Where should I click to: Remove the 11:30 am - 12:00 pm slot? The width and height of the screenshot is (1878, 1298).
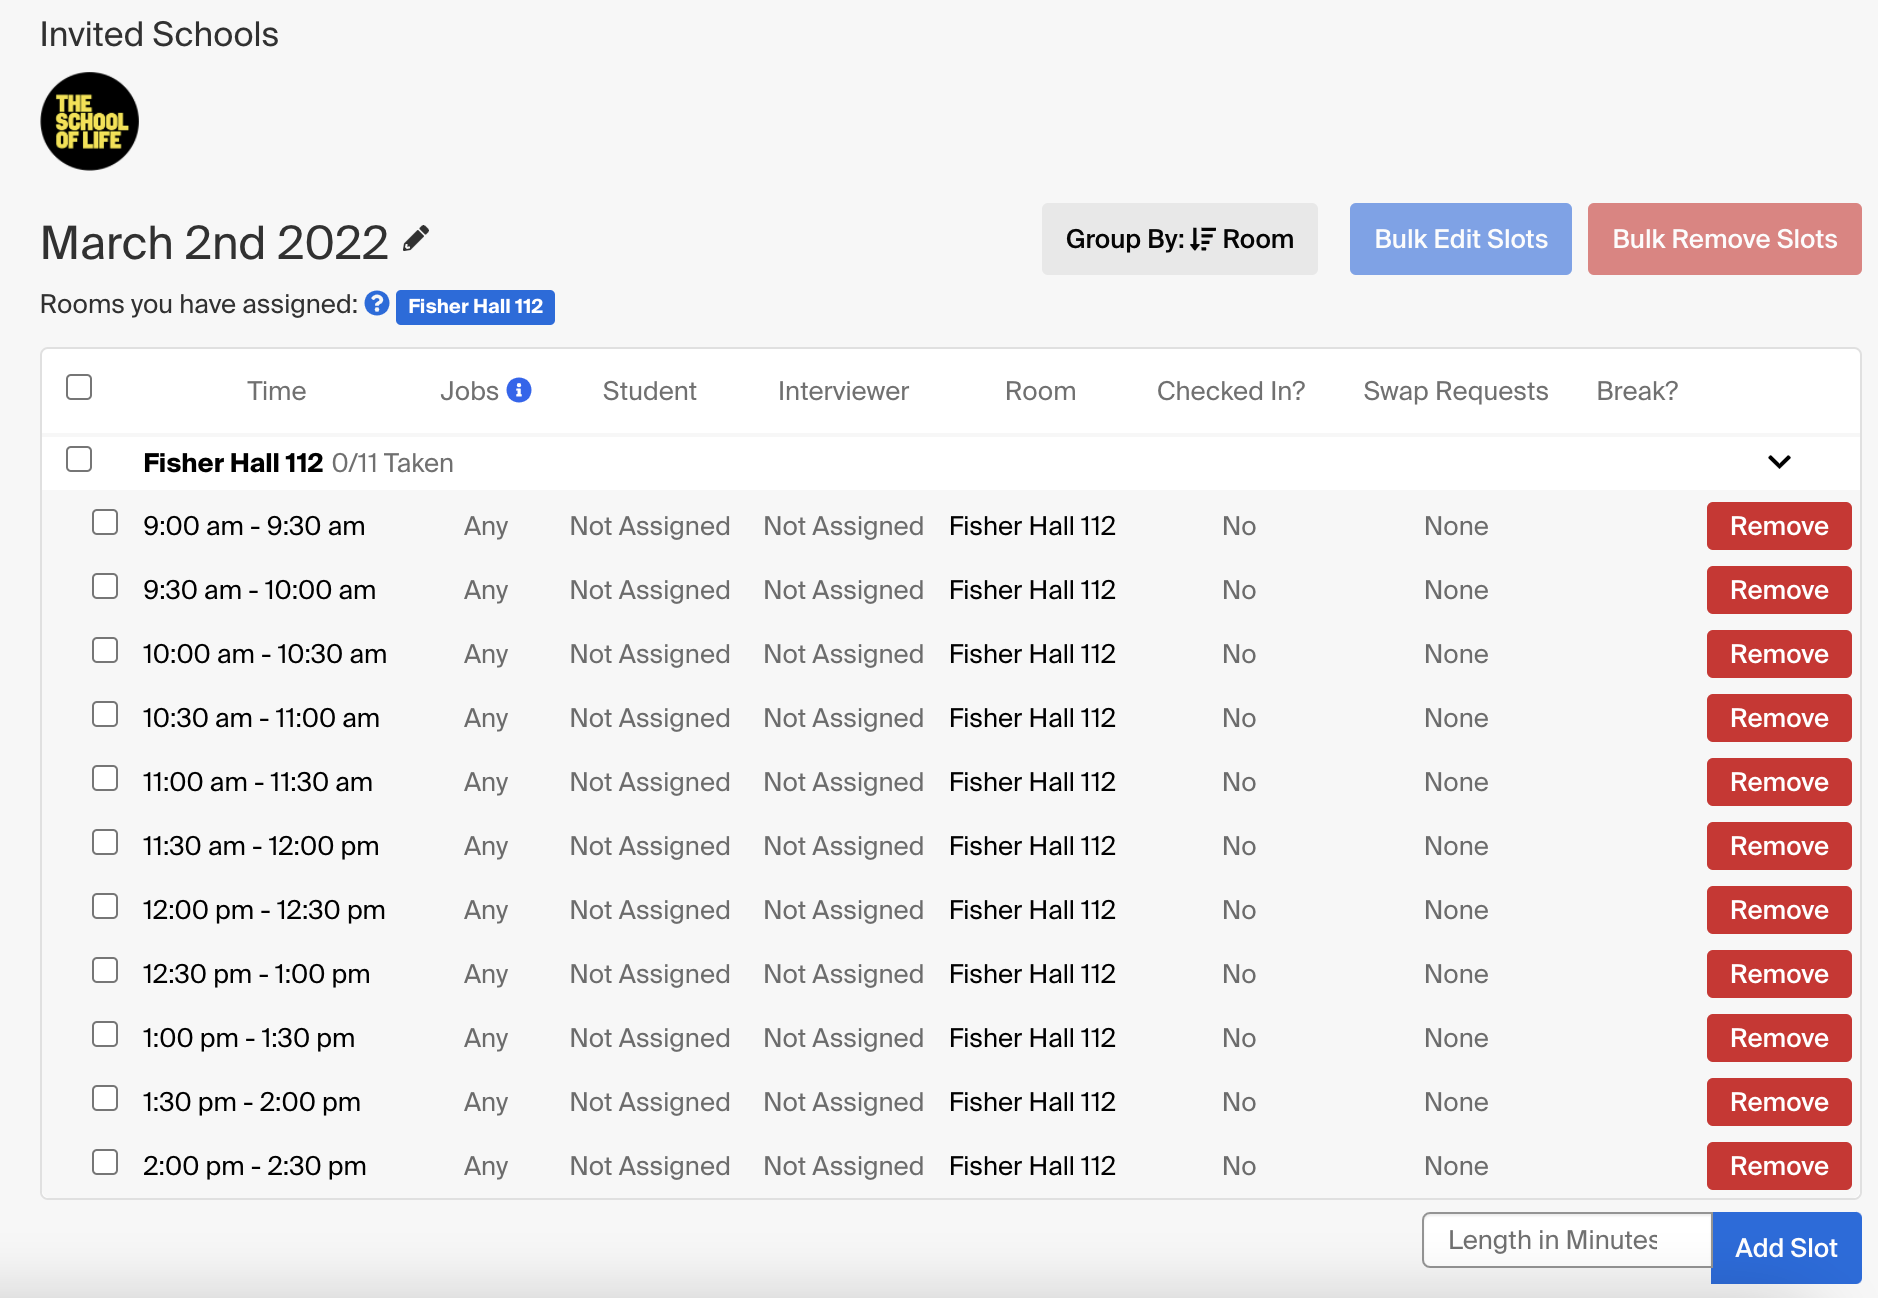pyautogui.click(x=1779, y=846)
